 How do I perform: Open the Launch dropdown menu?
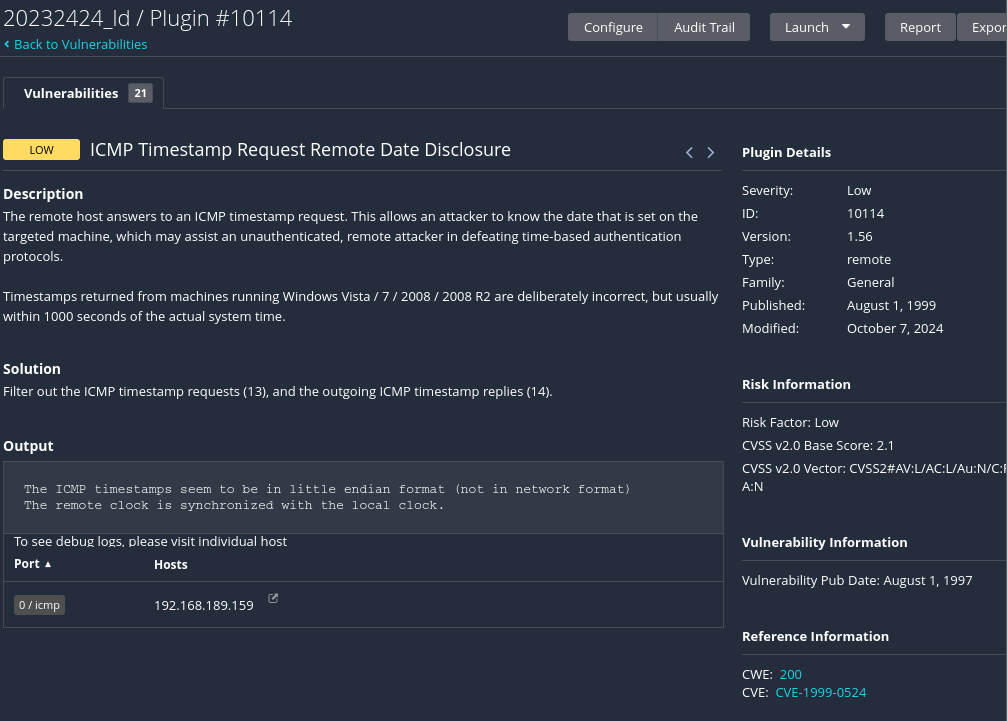816,27
